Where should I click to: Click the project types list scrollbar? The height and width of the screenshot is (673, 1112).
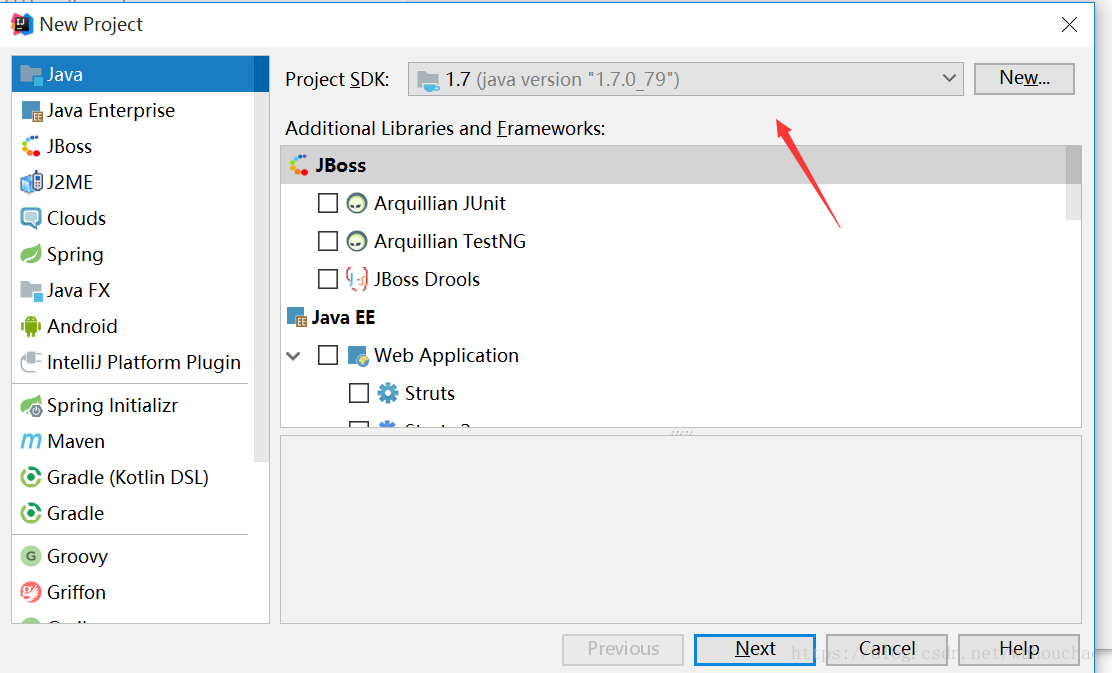pyautogui.click(x=262, y=259)
